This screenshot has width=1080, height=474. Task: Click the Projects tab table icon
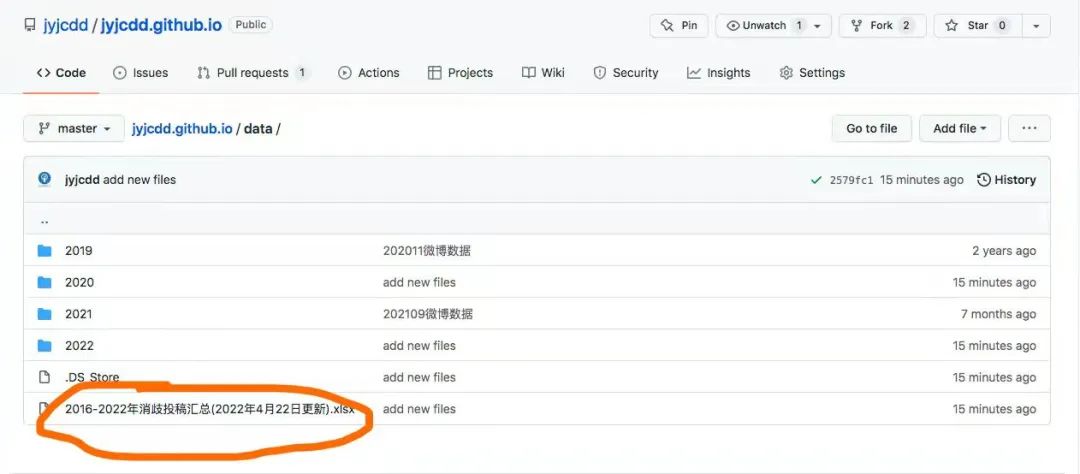[x=434, y=72]
